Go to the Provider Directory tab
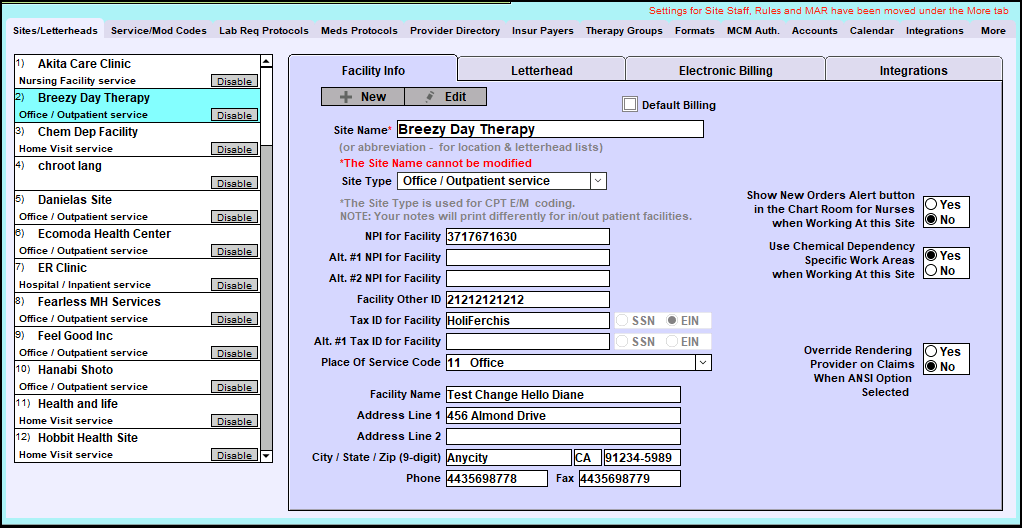 [x=455, y=31]
